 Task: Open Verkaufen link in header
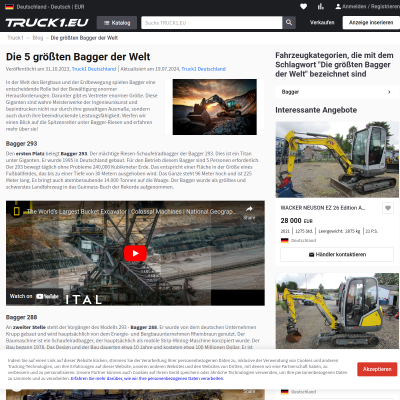(322, 23)
